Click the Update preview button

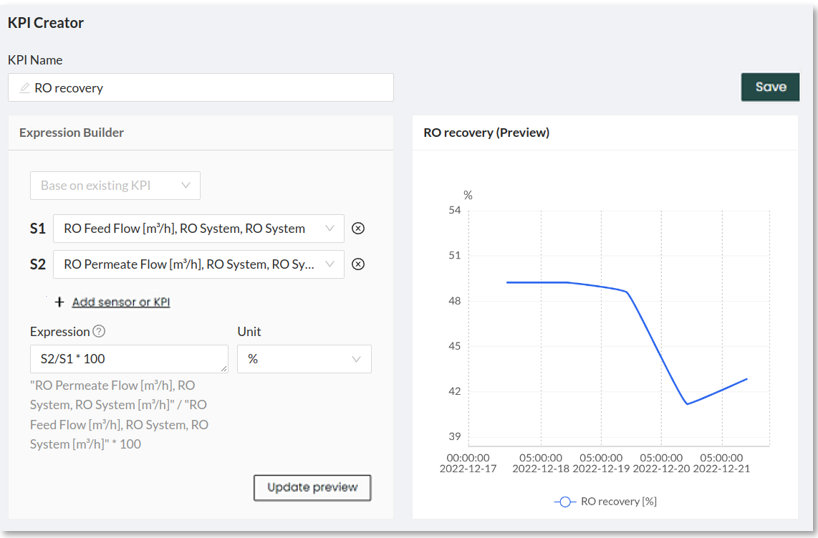click(312, 488)
